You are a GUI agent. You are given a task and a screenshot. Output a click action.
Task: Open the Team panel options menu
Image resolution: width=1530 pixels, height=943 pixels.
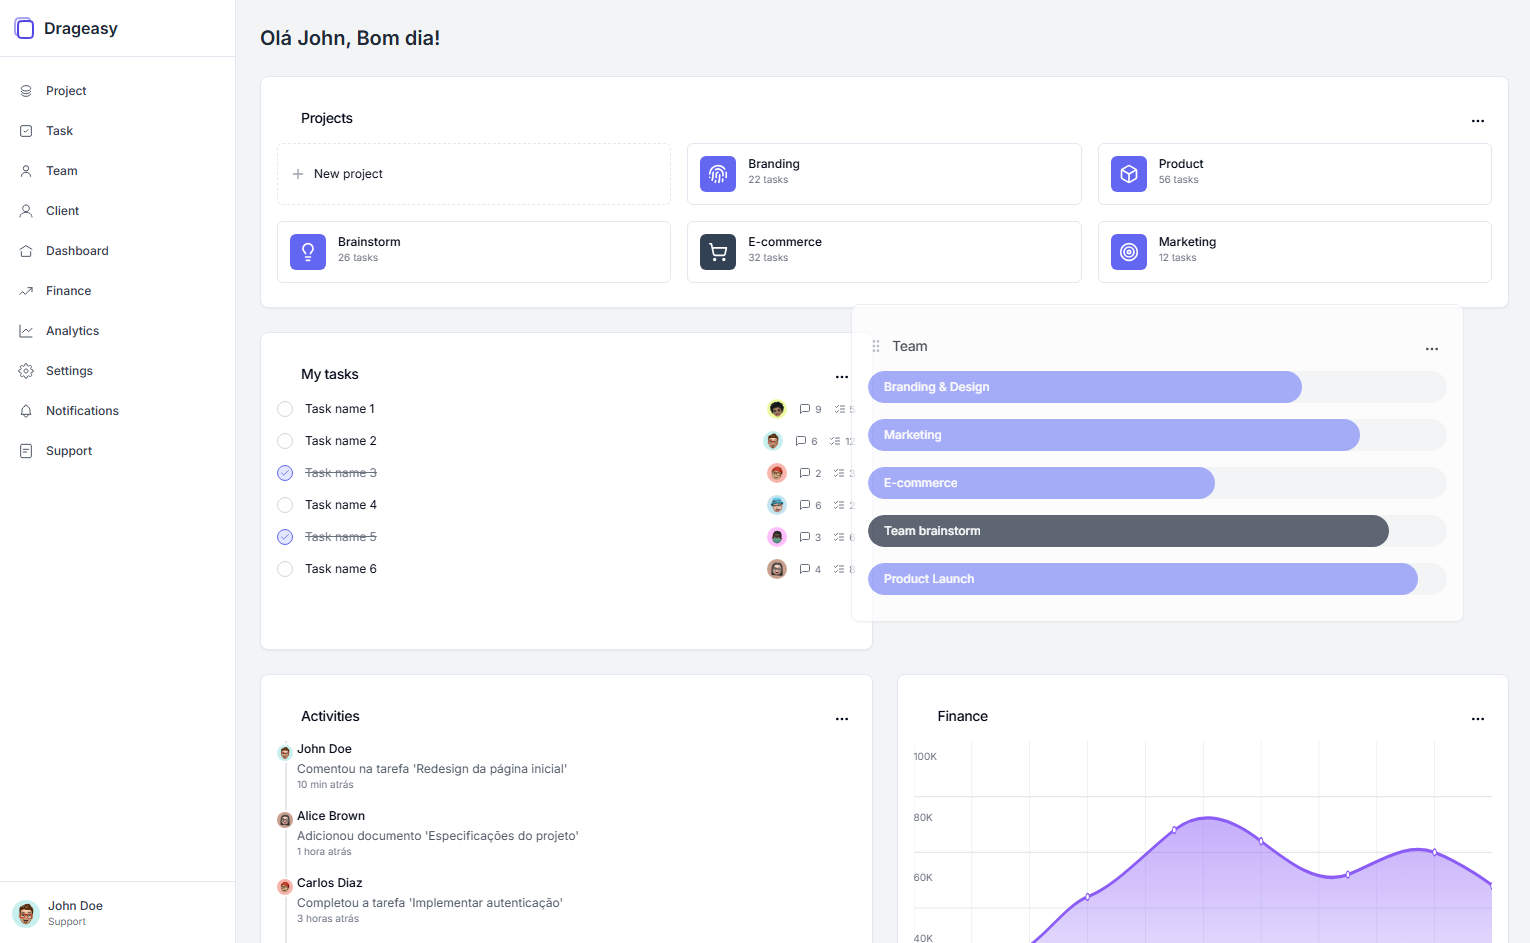(x=1431, y=348)
